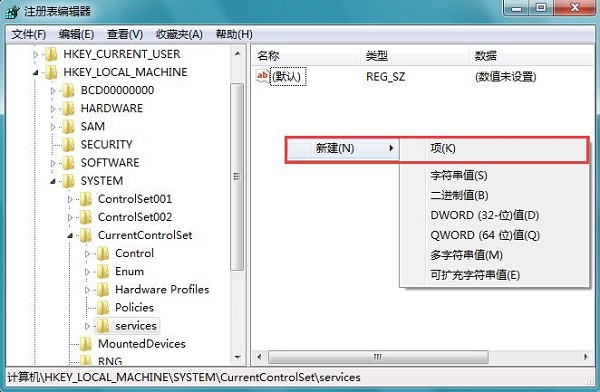
Task: Expand the Control subkey arrow
Action: pos(87,254)
